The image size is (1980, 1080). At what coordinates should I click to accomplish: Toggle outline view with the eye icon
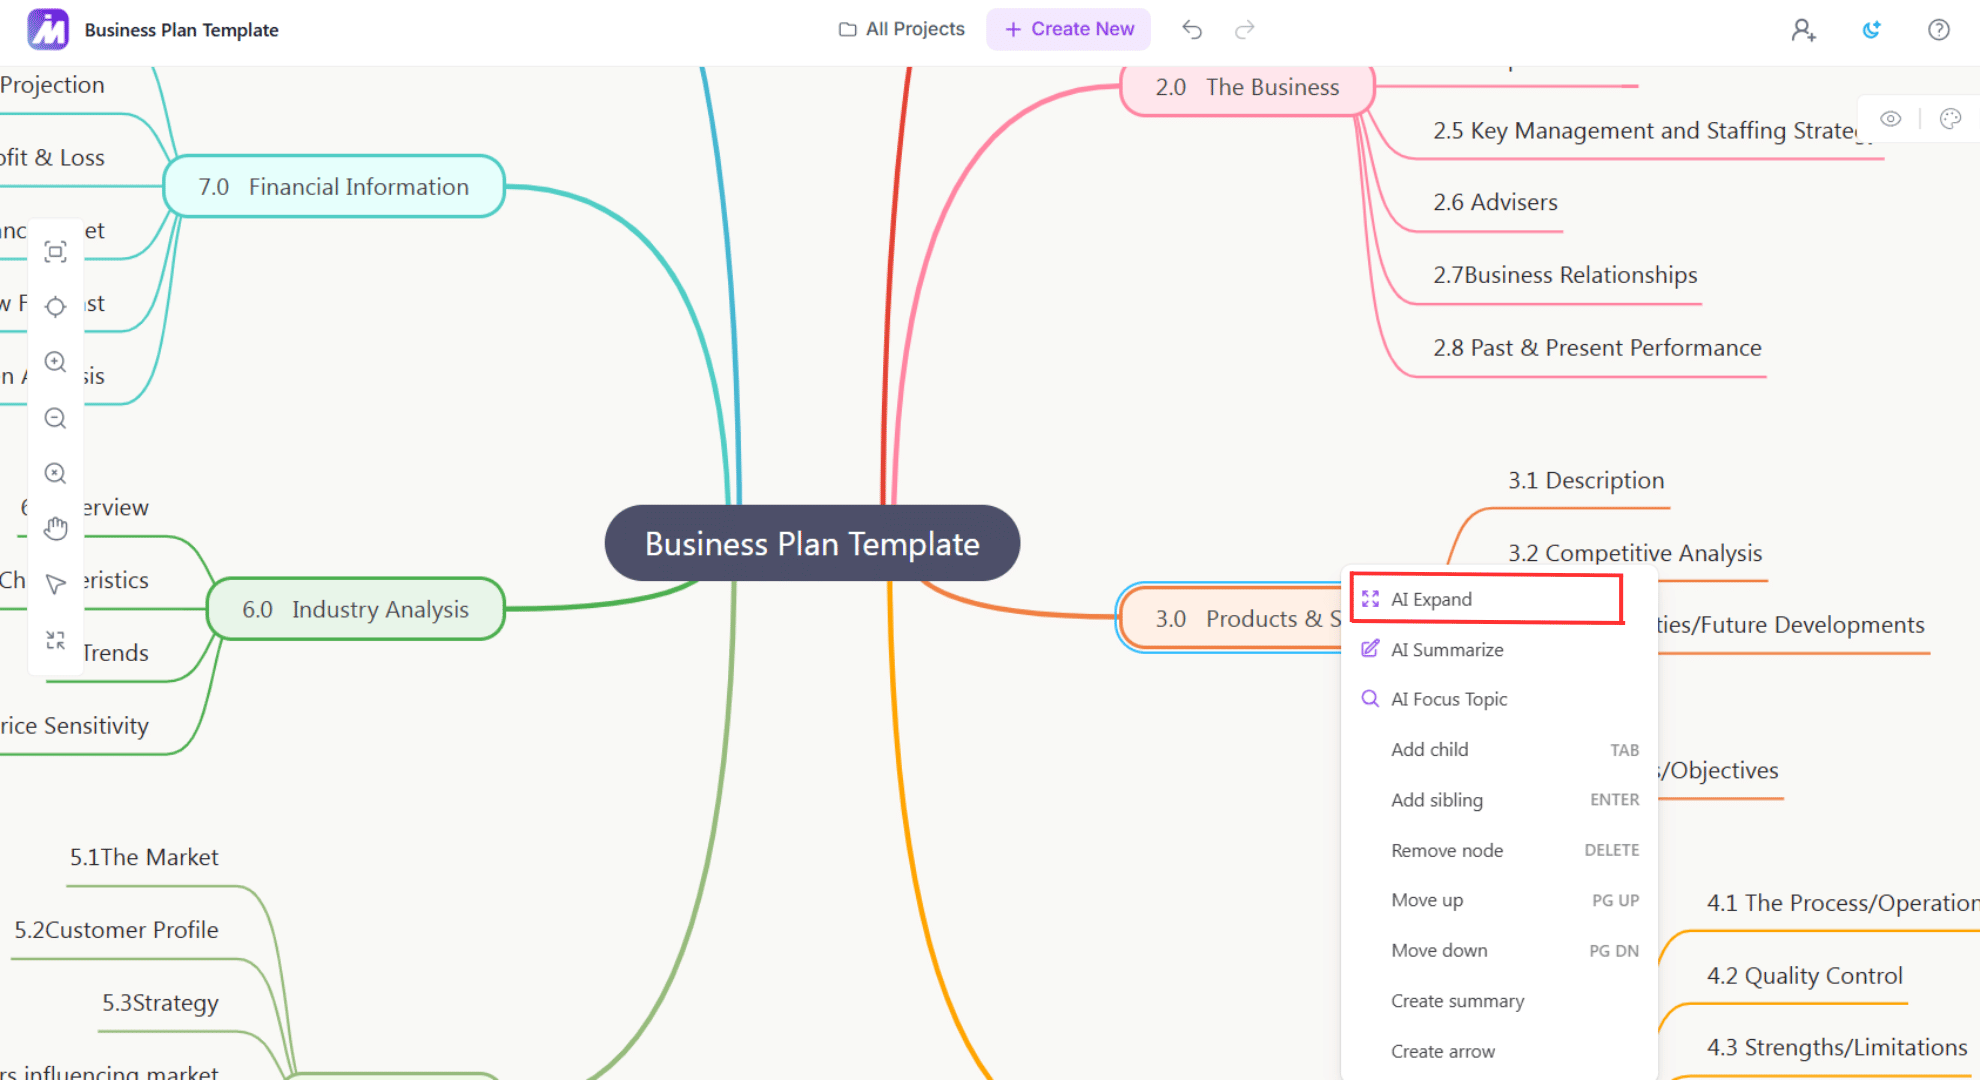click(x=1891, y=118)
